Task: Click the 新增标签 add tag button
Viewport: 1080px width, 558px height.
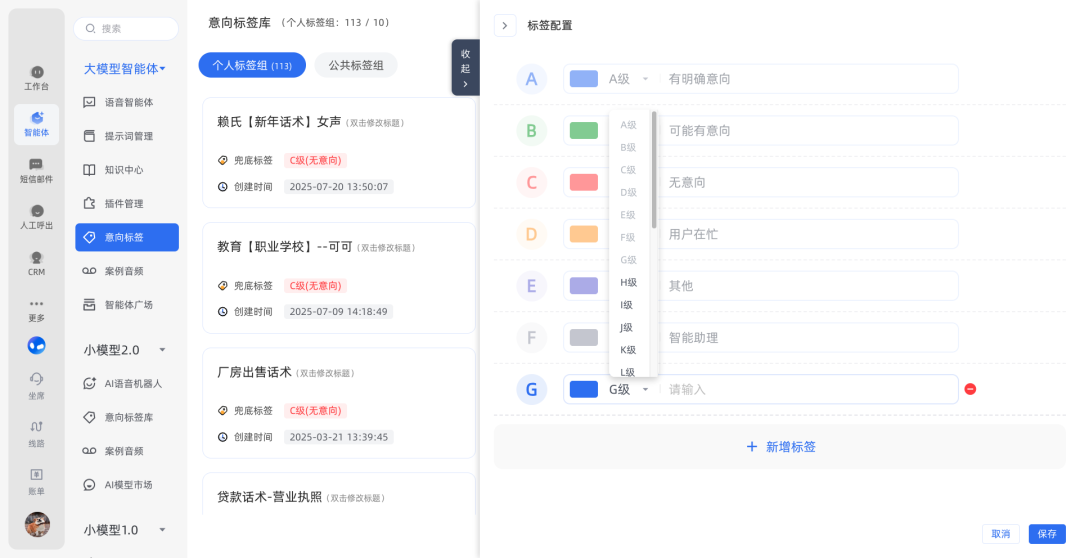Action: coord(780,447)
